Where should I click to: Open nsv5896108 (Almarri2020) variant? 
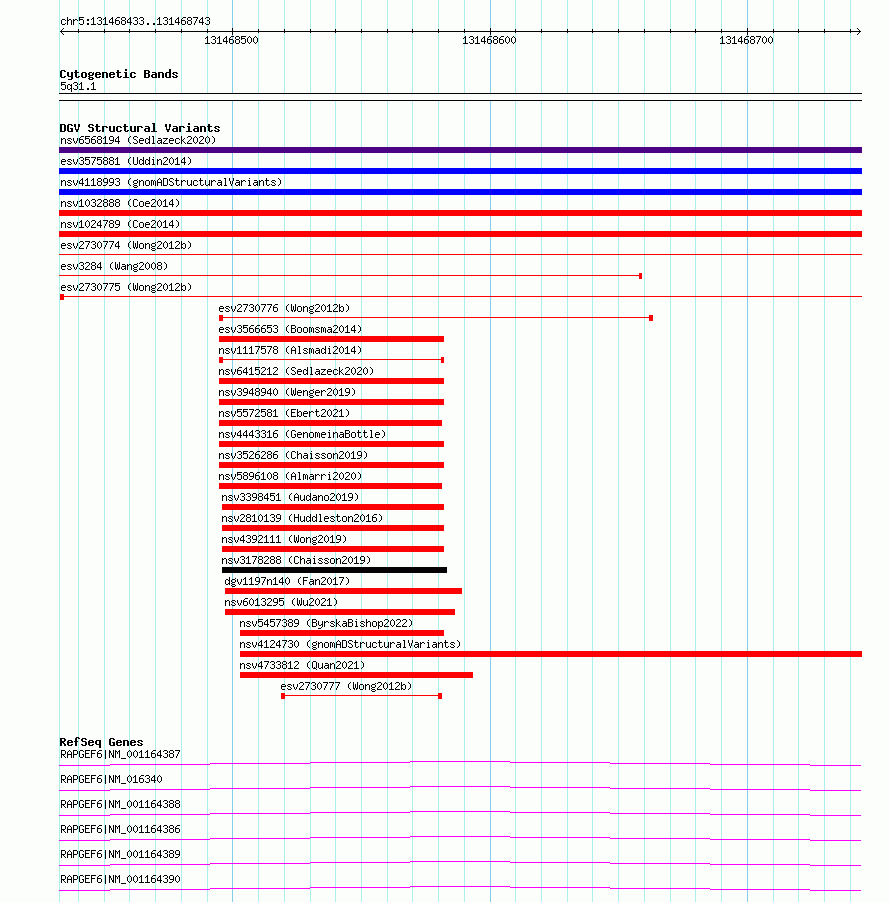(290, 476)
